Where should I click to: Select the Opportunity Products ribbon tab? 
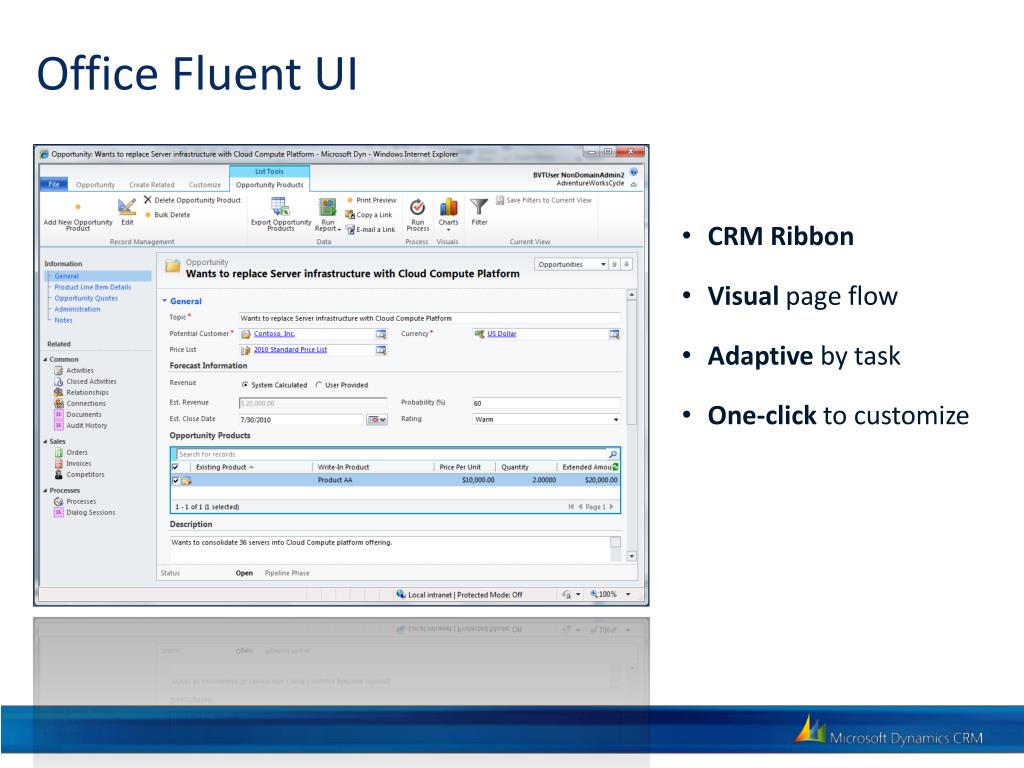[270, 185]
